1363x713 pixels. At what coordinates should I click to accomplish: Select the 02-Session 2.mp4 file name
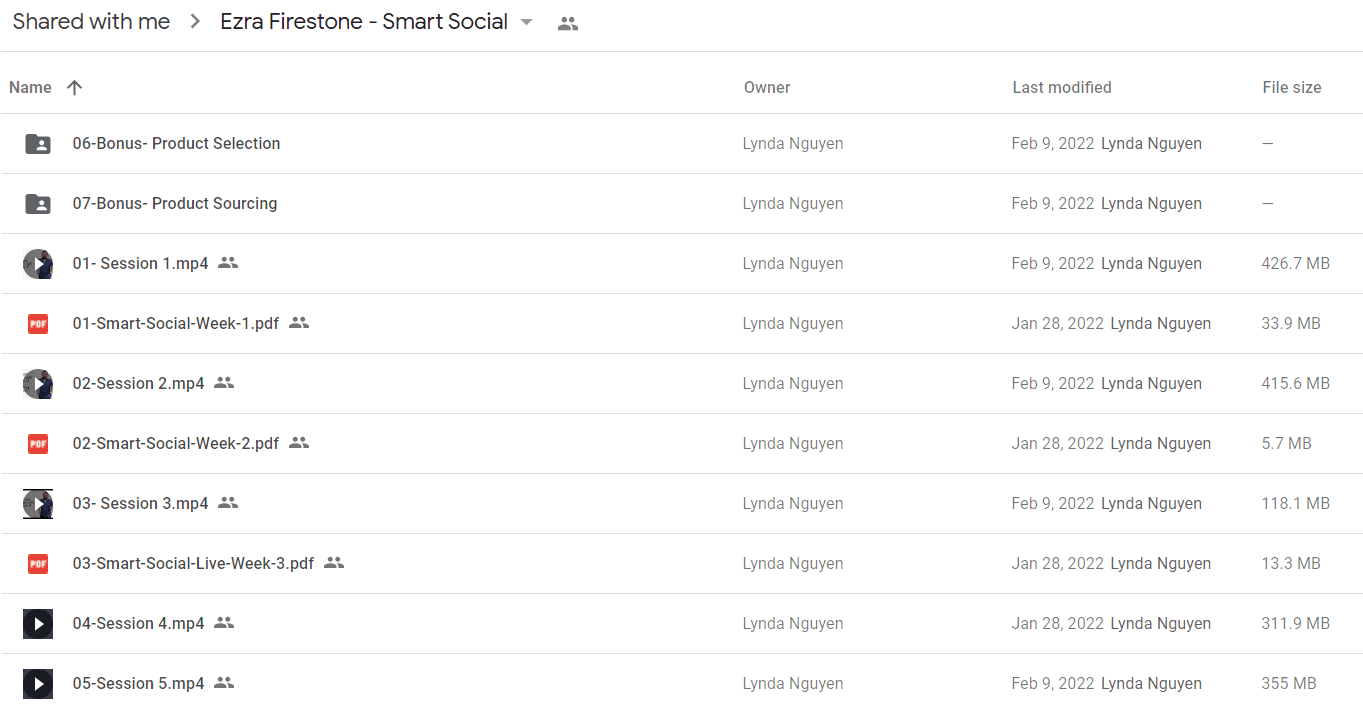[x=138, y=384]
